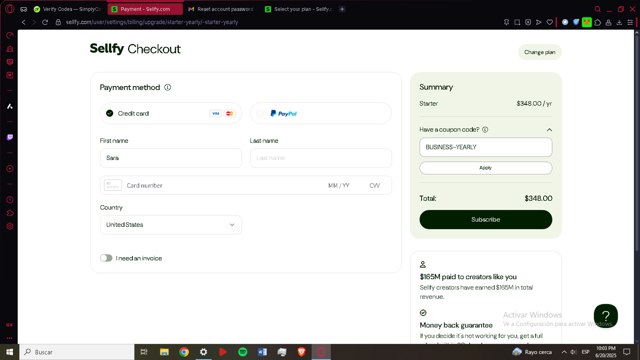Screen dimensions: 640x360
Task: Show coupon code info icon
Action: click(x=485, y=129)
